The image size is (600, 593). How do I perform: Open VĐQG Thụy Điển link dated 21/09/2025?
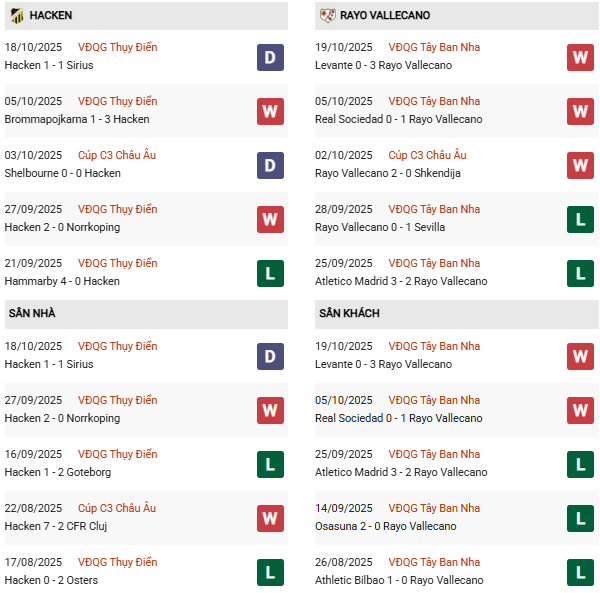coord(117,263)
